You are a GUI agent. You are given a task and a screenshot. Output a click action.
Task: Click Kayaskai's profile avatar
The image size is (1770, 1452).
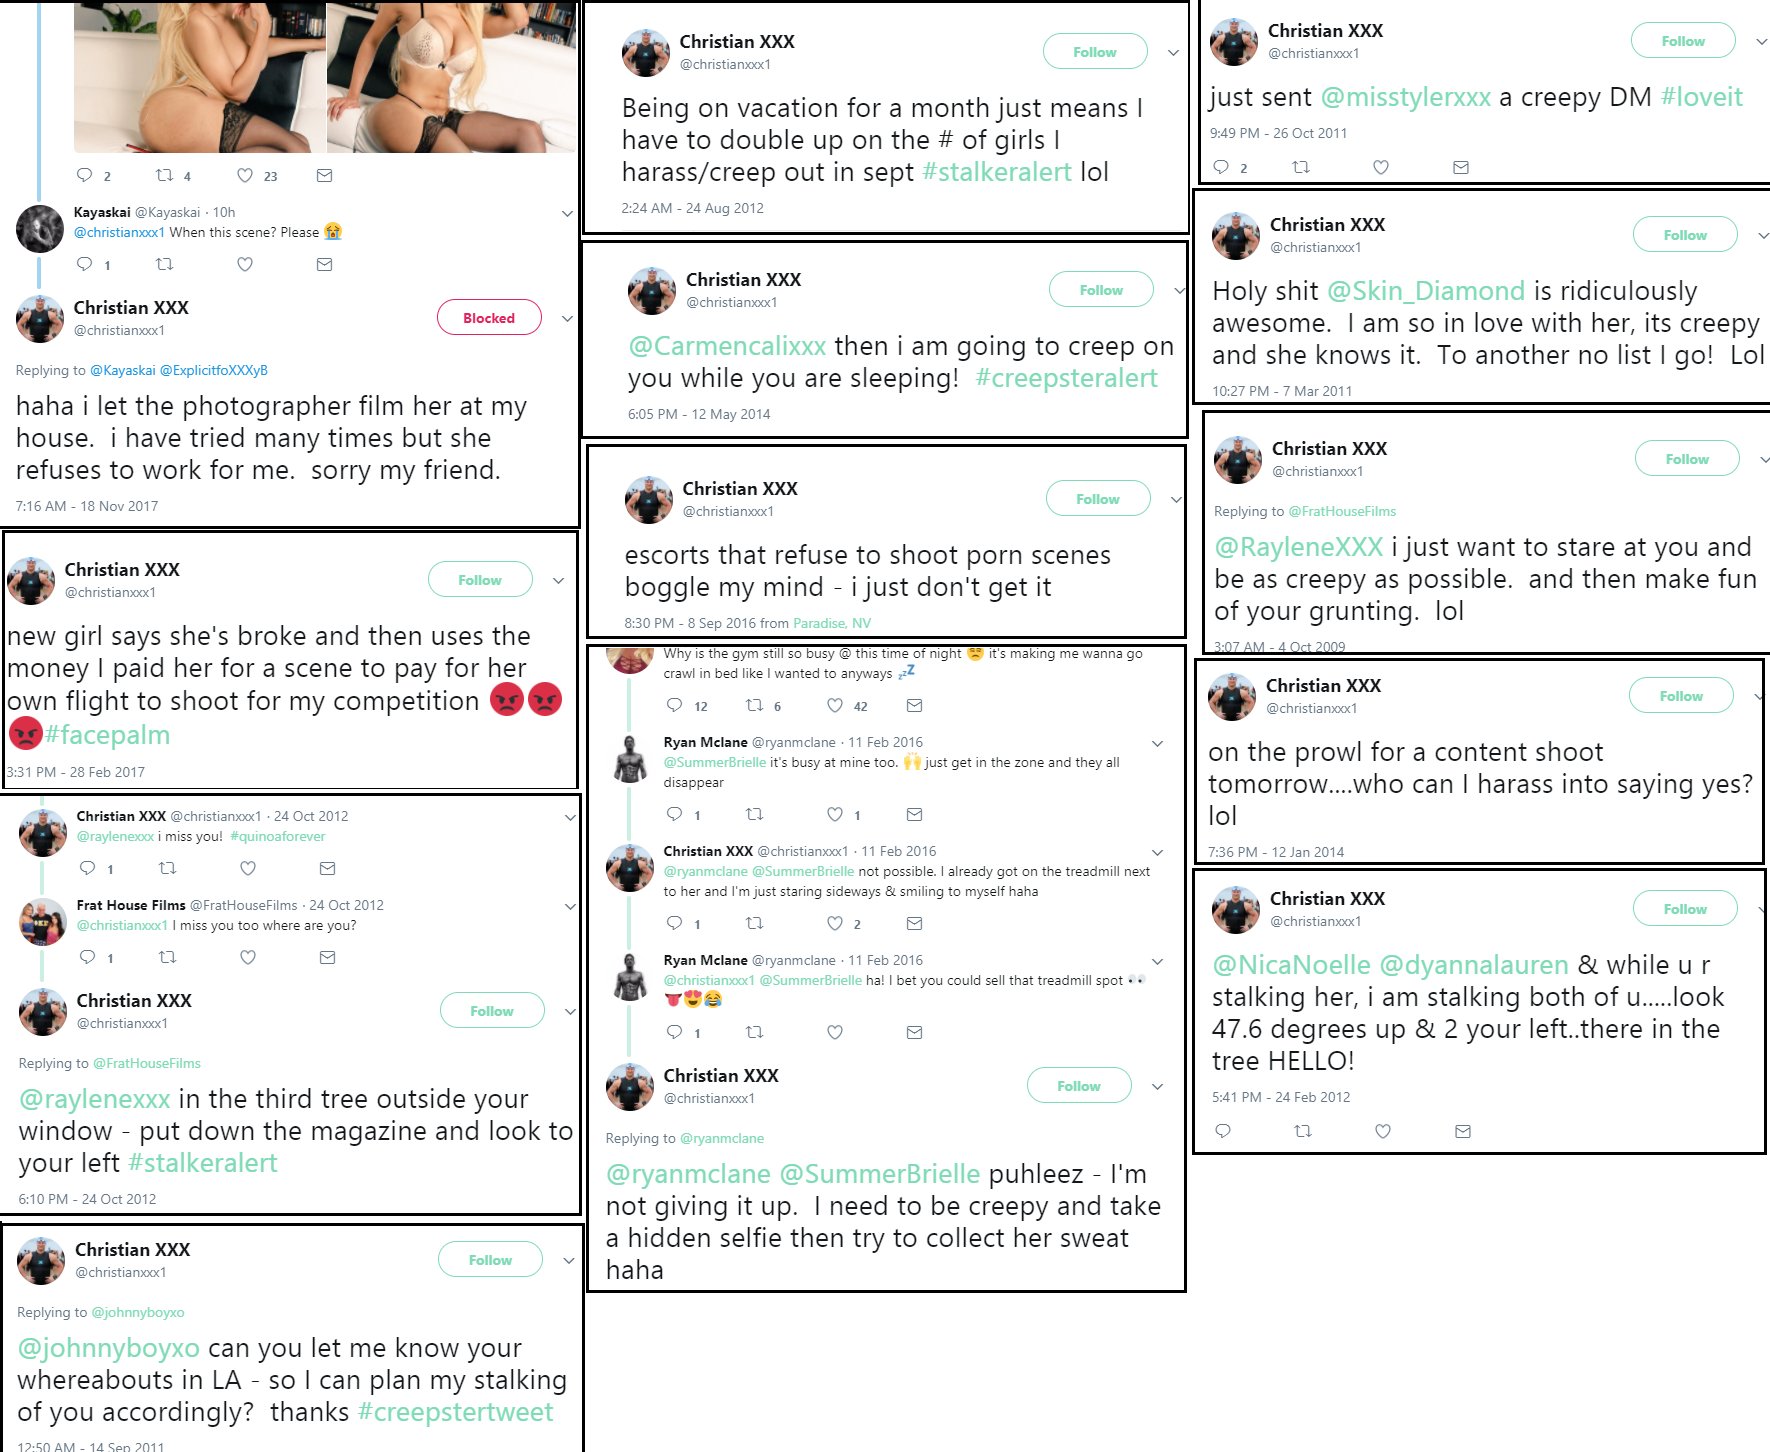coord(40,229)
